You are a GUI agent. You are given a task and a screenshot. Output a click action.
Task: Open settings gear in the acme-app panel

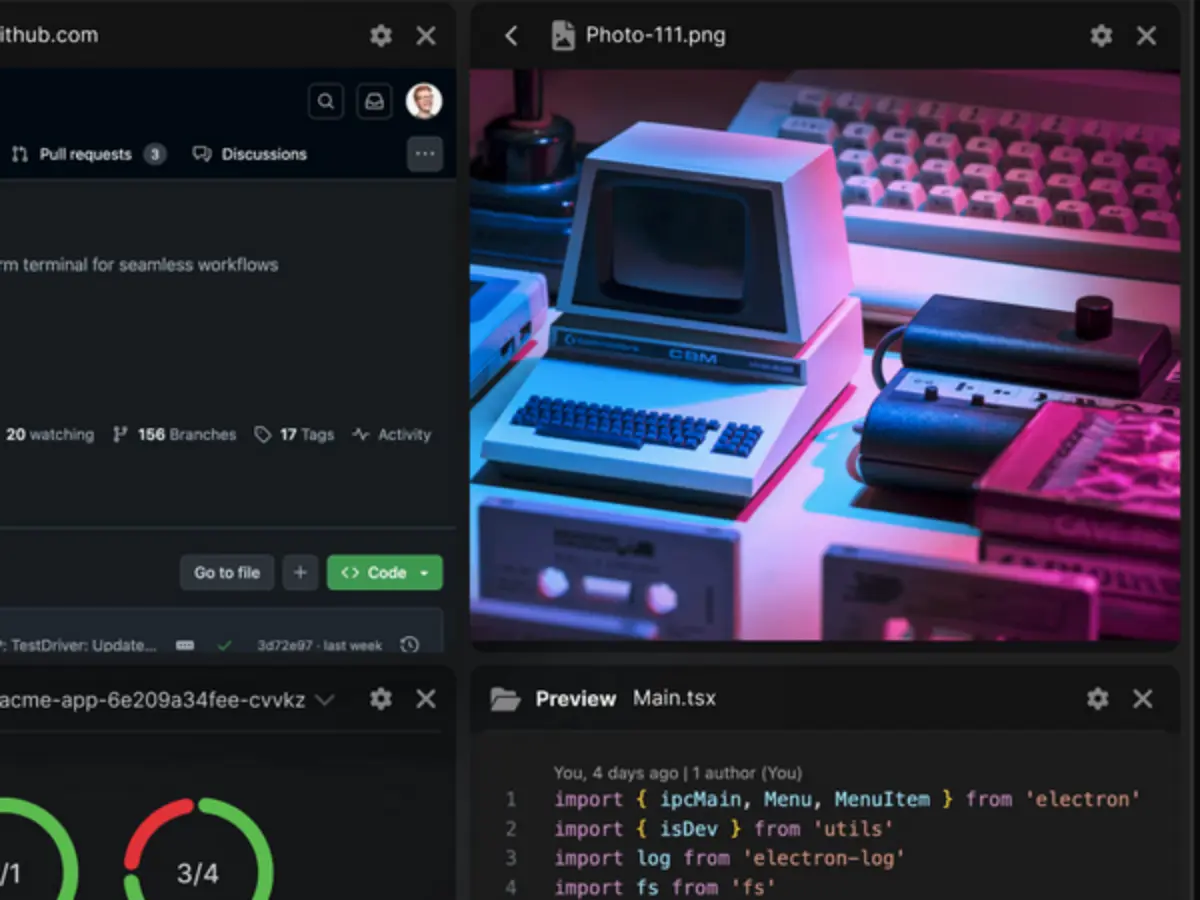(x=381, y=699)
